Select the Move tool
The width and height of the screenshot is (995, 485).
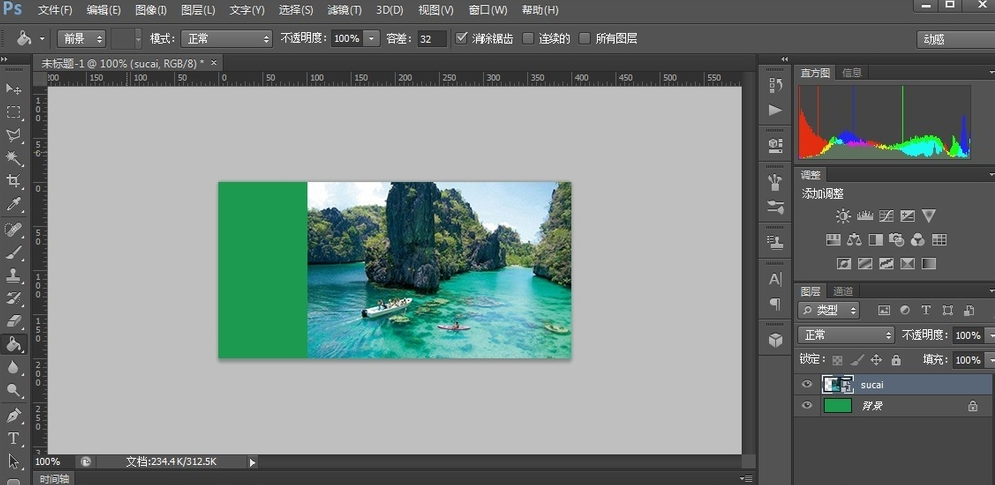14,90
